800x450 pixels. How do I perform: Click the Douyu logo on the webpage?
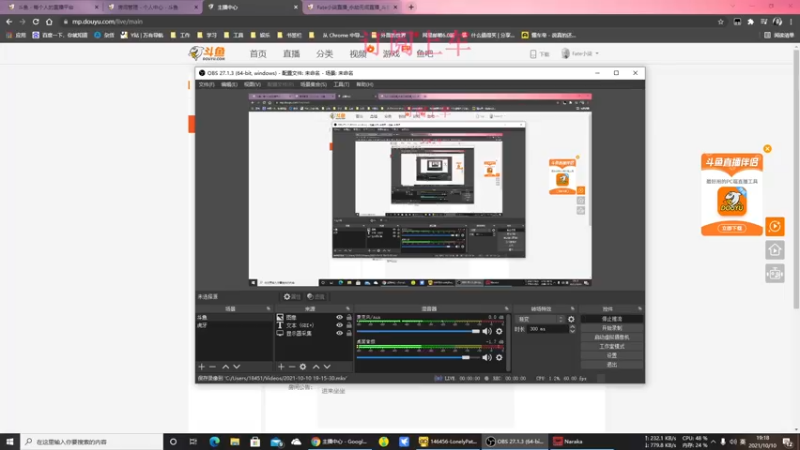(x=207, y=53)
